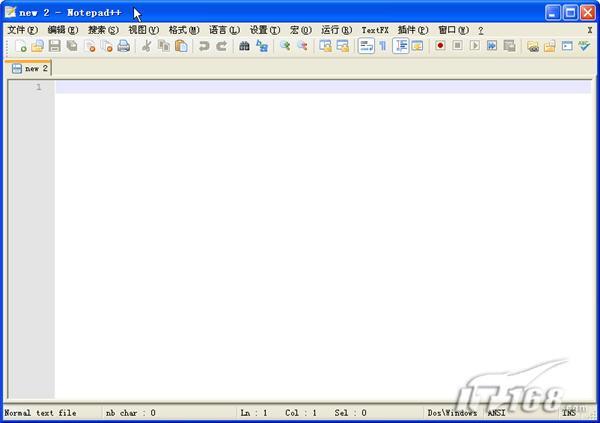Screen dimensions: 600x423
Task: Click 'Col : 1' in the status bar
Action: coord(301,413)
